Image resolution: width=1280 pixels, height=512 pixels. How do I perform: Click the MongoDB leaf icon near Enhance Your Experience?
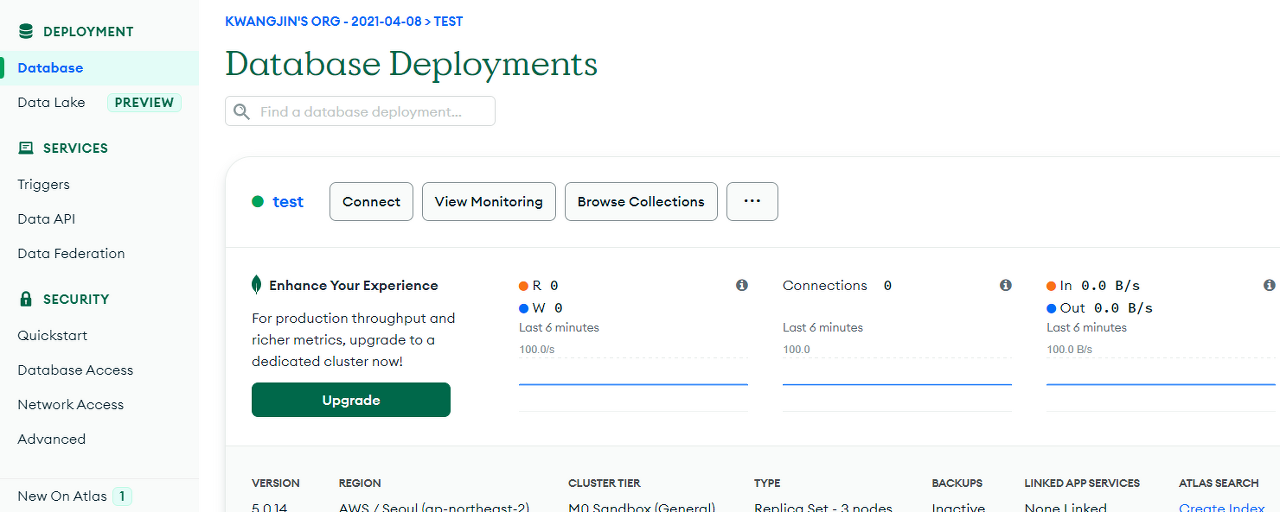(257, 285)
